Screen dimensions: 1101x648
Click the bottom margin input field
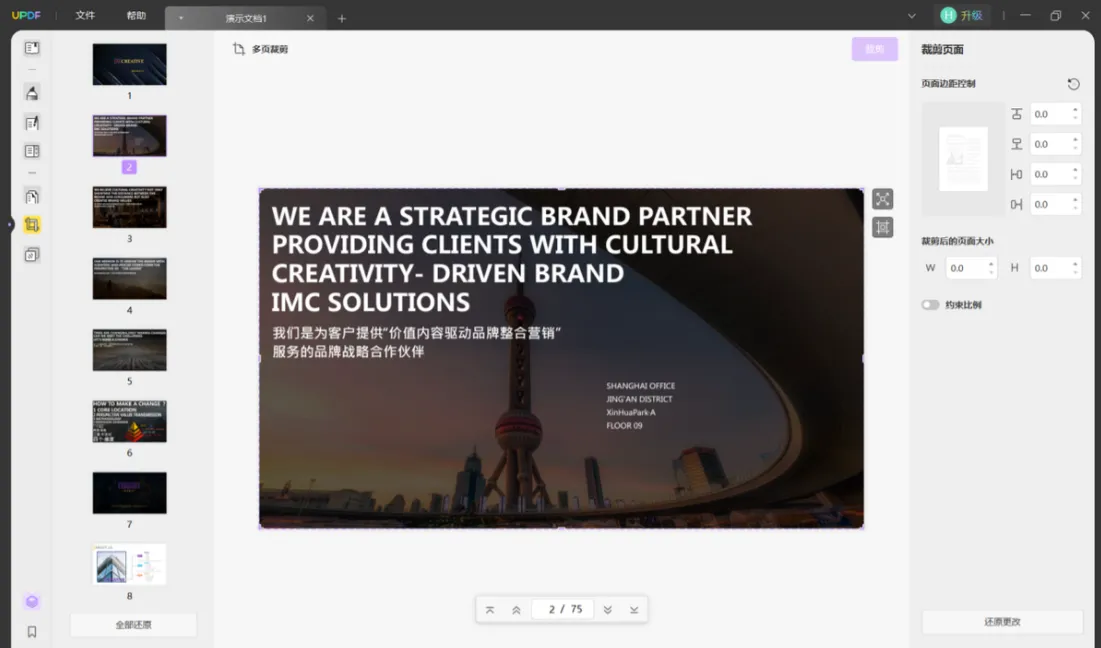point(1055,144)
